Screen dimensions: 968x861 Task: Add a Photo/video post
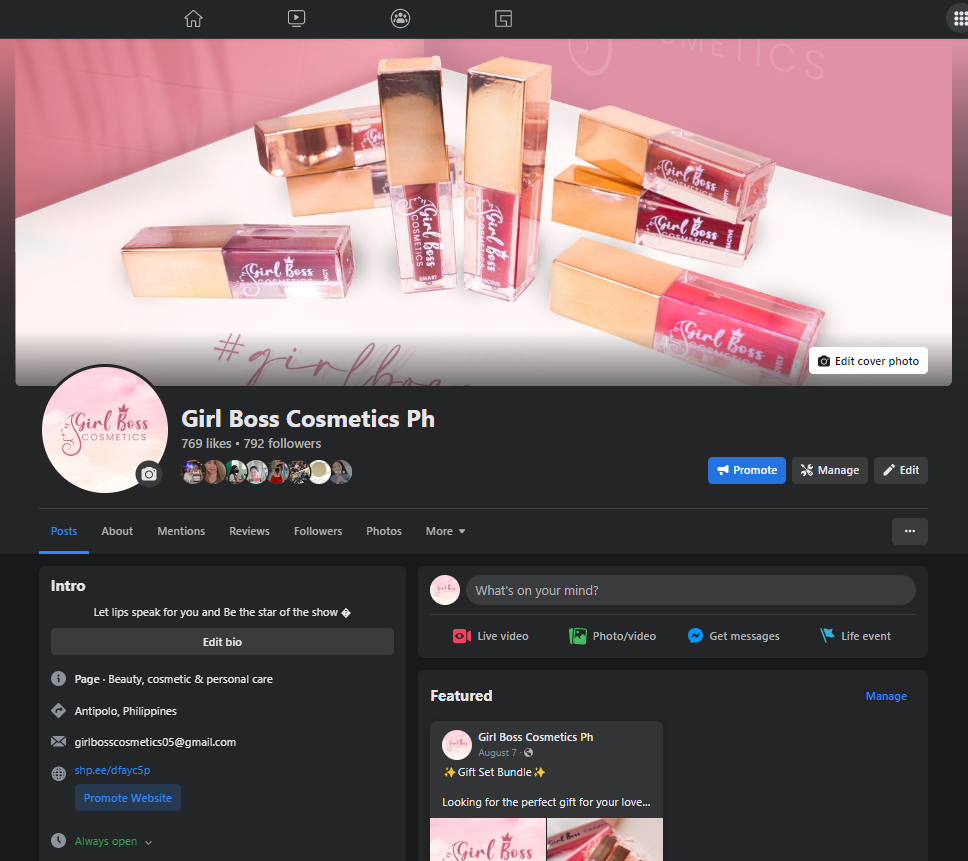(612, 636)
